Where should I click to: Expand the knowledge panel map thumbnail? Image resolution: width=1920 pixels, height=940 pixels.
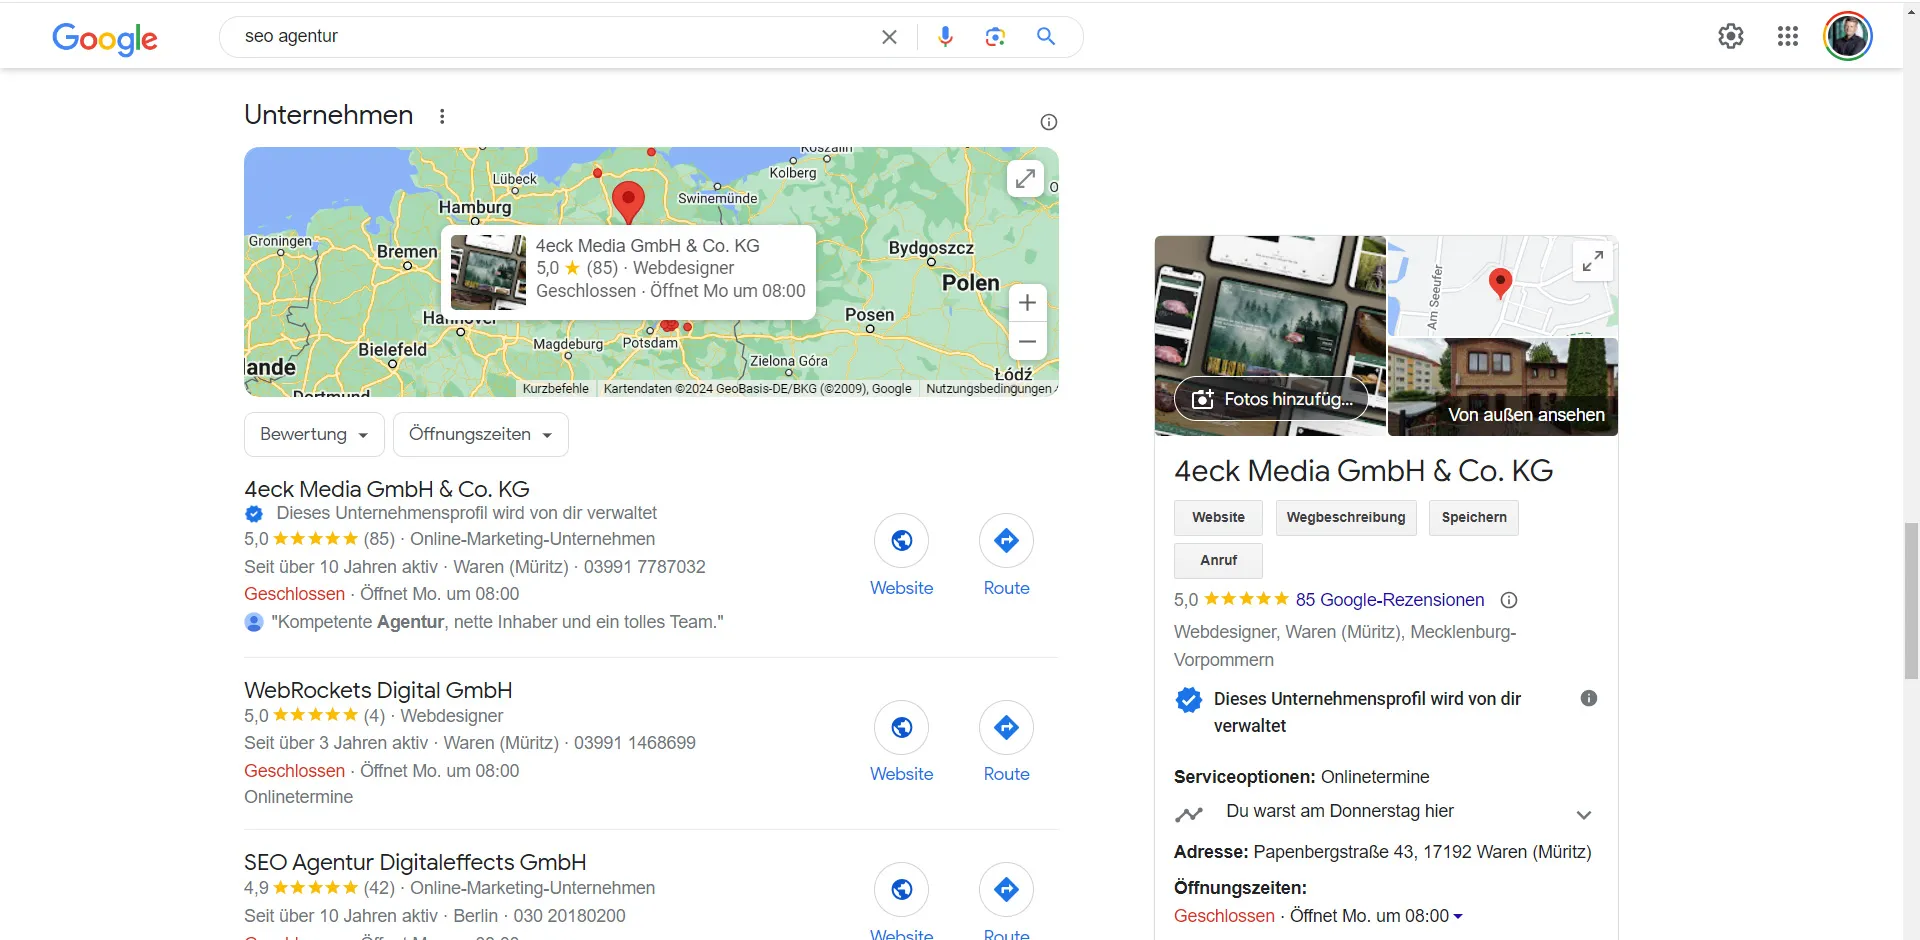1593,261
